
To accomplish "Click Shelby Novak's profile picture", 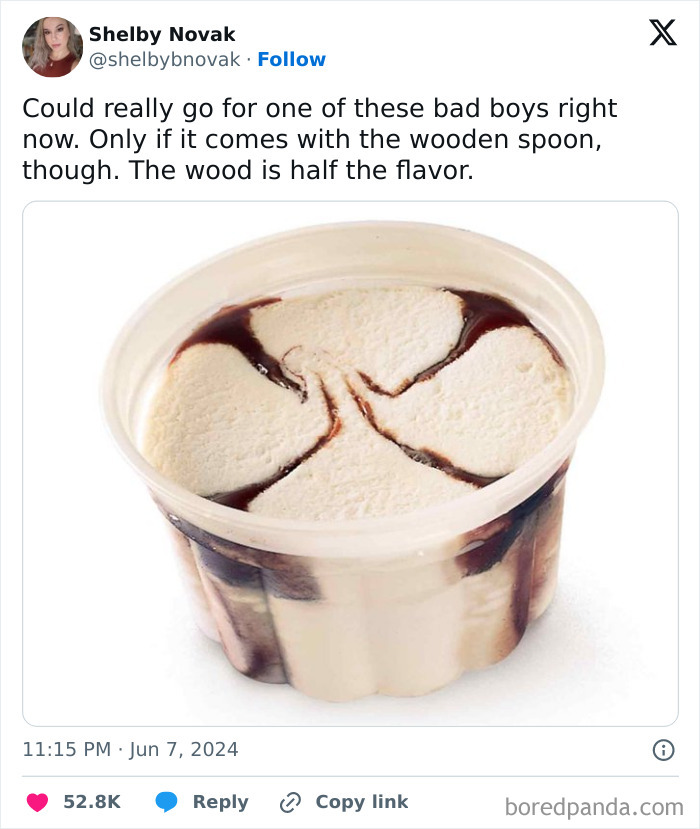I will [x=48, y=44].
